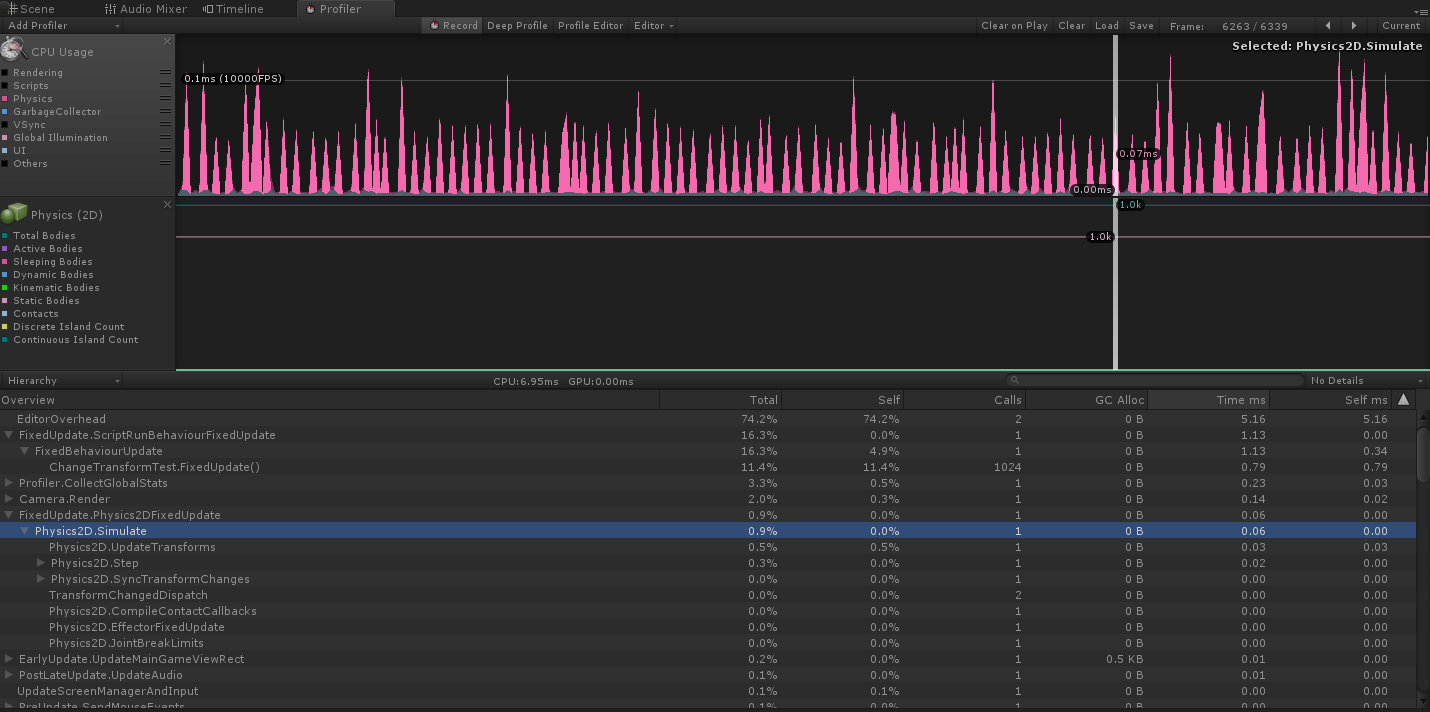The width and height of the screenshot is (1430, 712).
Task: Expand the Physics2D.Step row
Action: [x=41, y=563]
